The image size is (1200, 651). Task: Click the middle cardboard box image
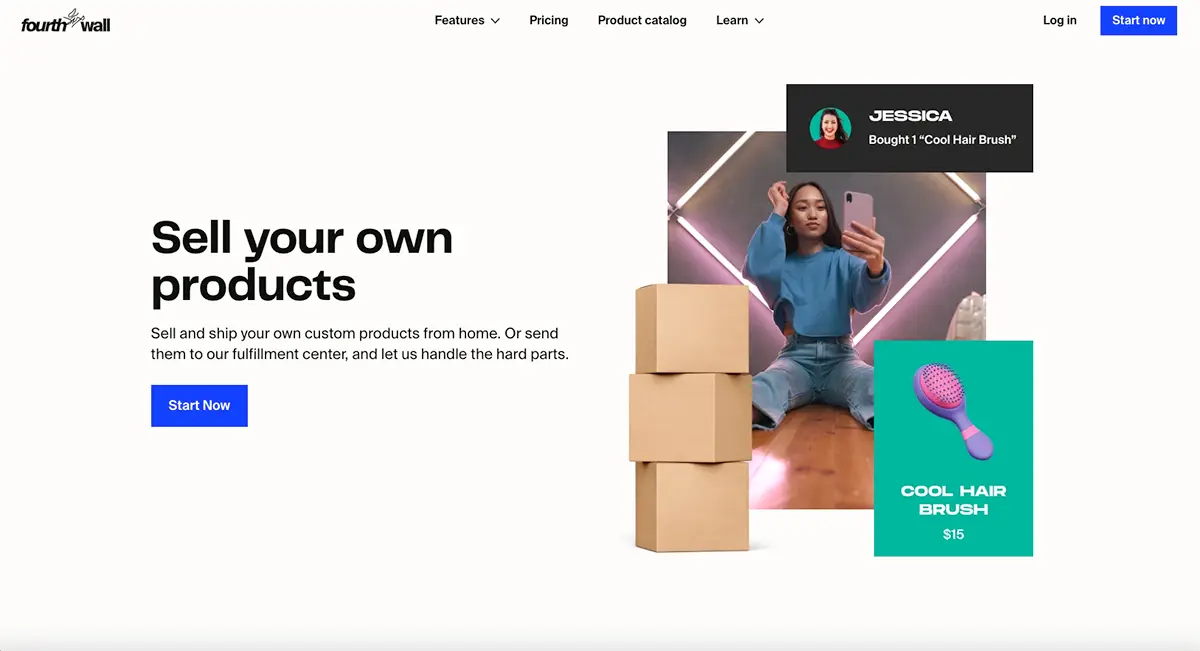coord(690,417)
